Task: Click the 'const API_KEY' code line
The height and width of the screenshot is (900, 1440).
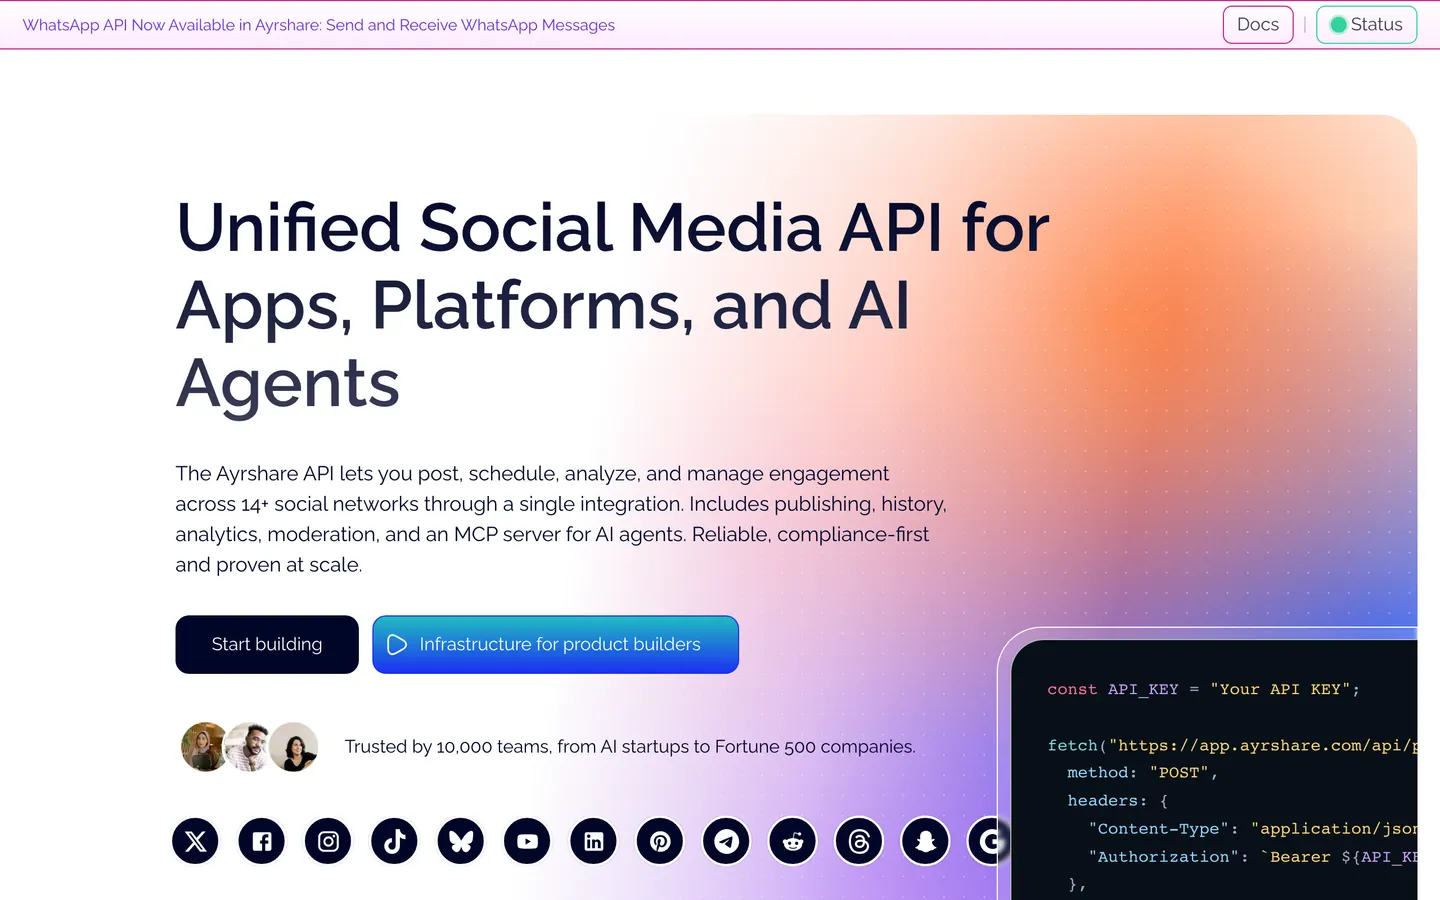Action: point(1203,689)
